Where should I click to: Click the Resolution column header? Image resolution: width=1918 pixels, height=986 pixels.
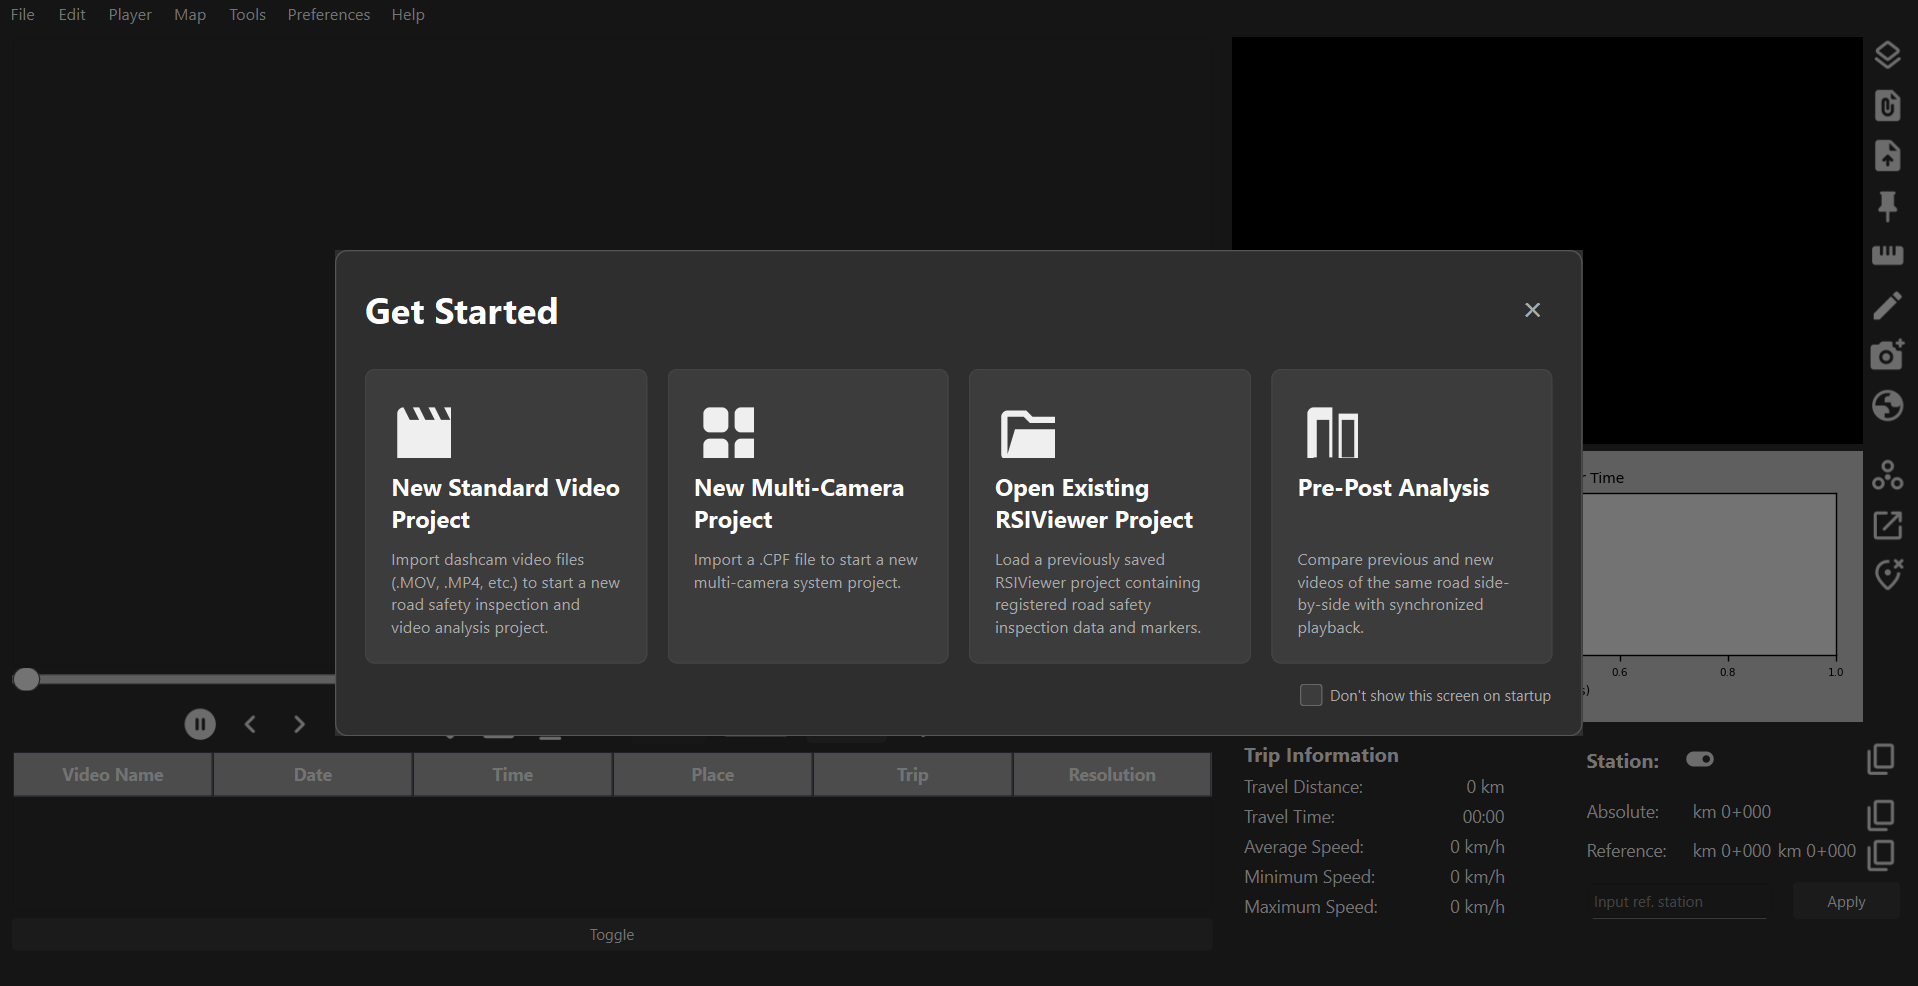pyautogui.click(x=1112, y=774)
